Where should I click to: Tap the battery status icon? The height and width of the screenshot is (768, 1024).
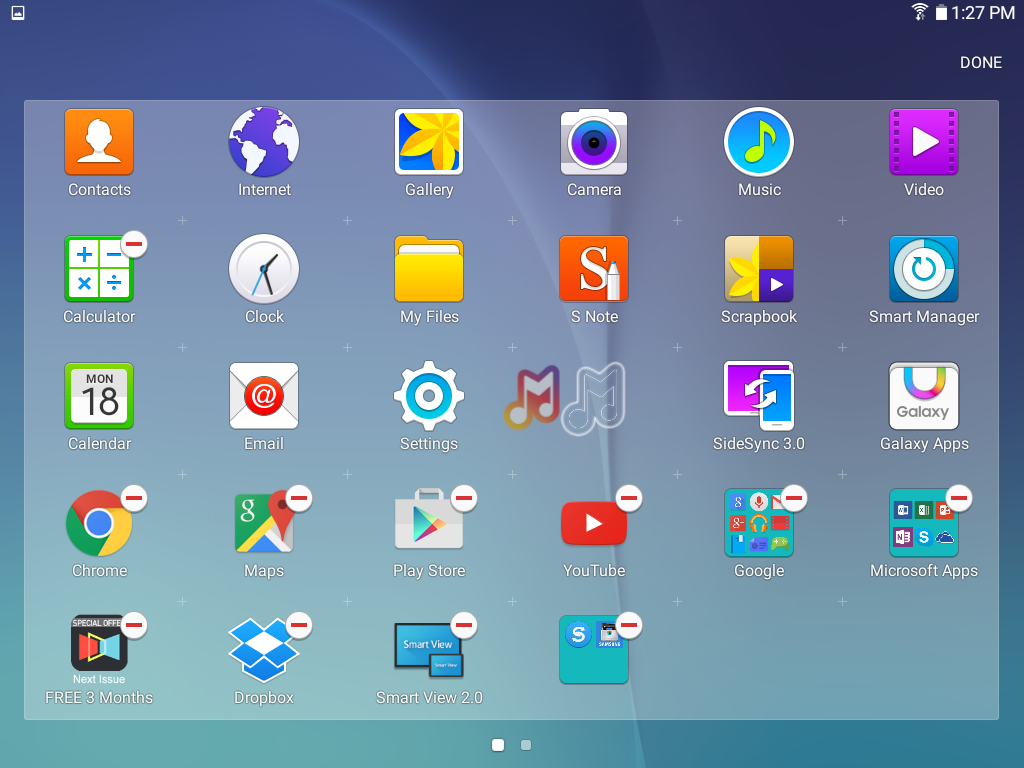click(941, 12)
